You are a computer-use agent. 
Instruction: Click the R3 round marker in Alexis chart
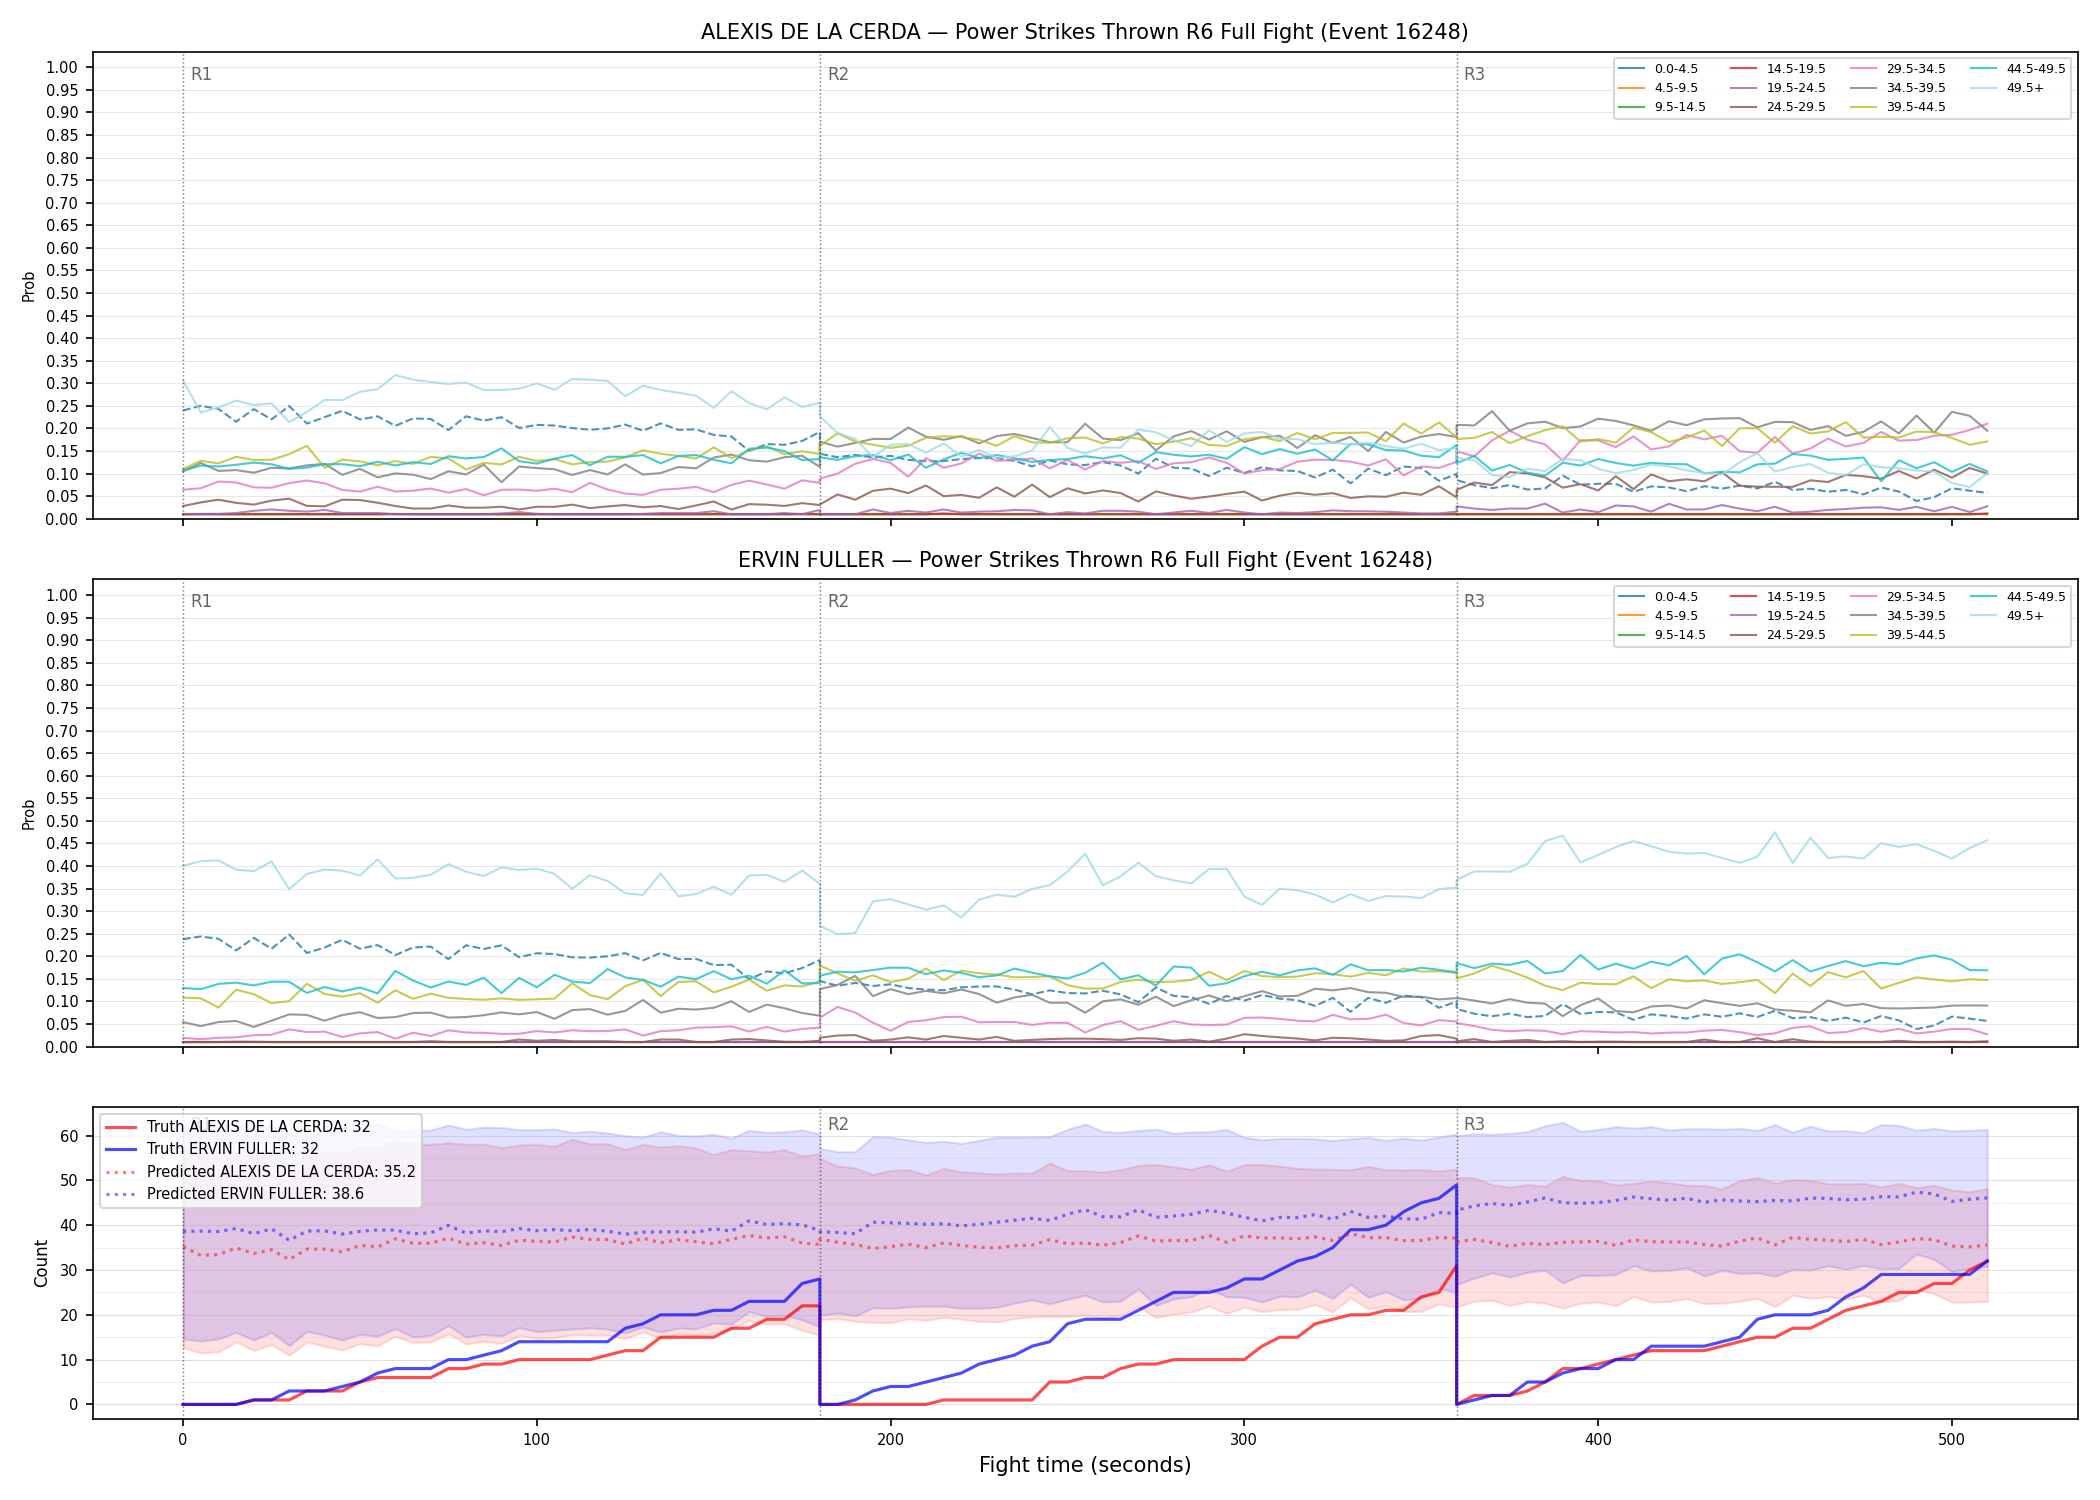pyautogui.click(x=1474, y=74)
